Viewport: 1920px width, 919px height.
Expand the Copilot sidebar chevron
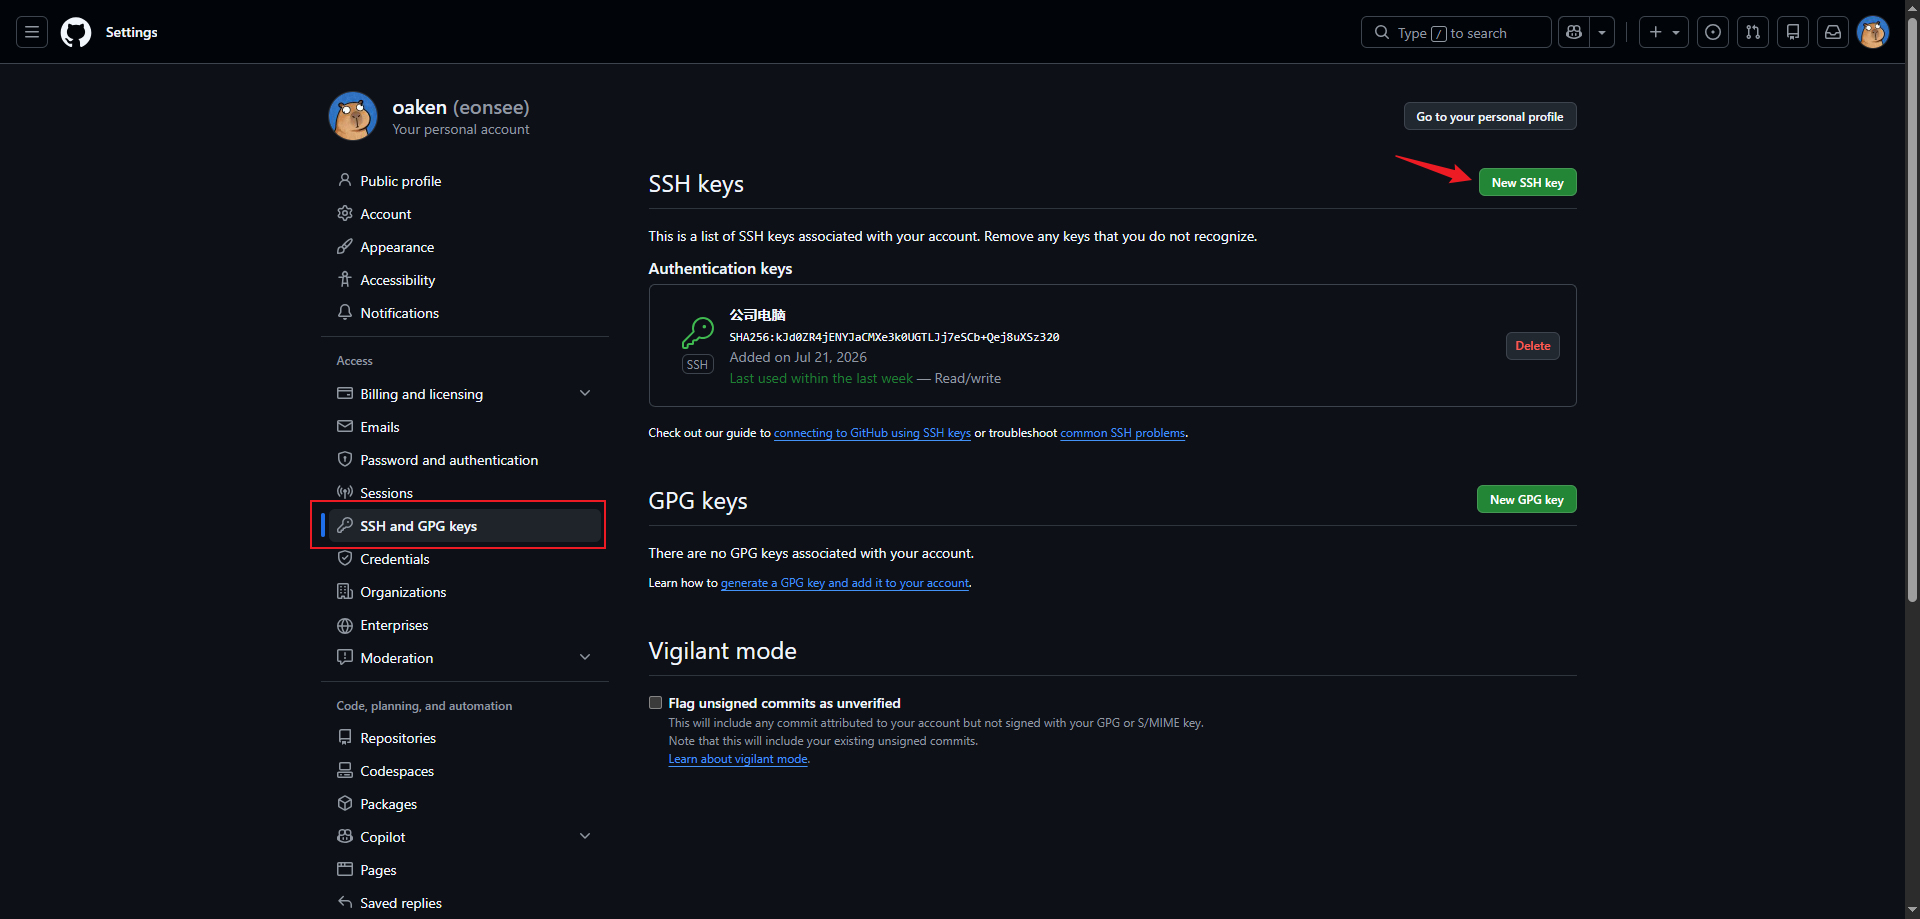[x=585, y=836]
